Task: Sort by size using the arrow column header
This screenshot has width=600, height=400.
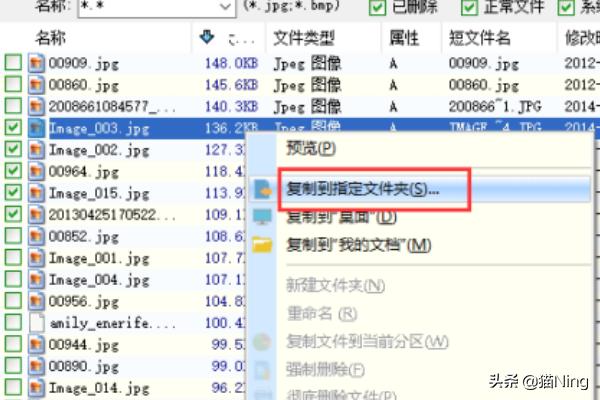Action: click(x=208, y=38)
